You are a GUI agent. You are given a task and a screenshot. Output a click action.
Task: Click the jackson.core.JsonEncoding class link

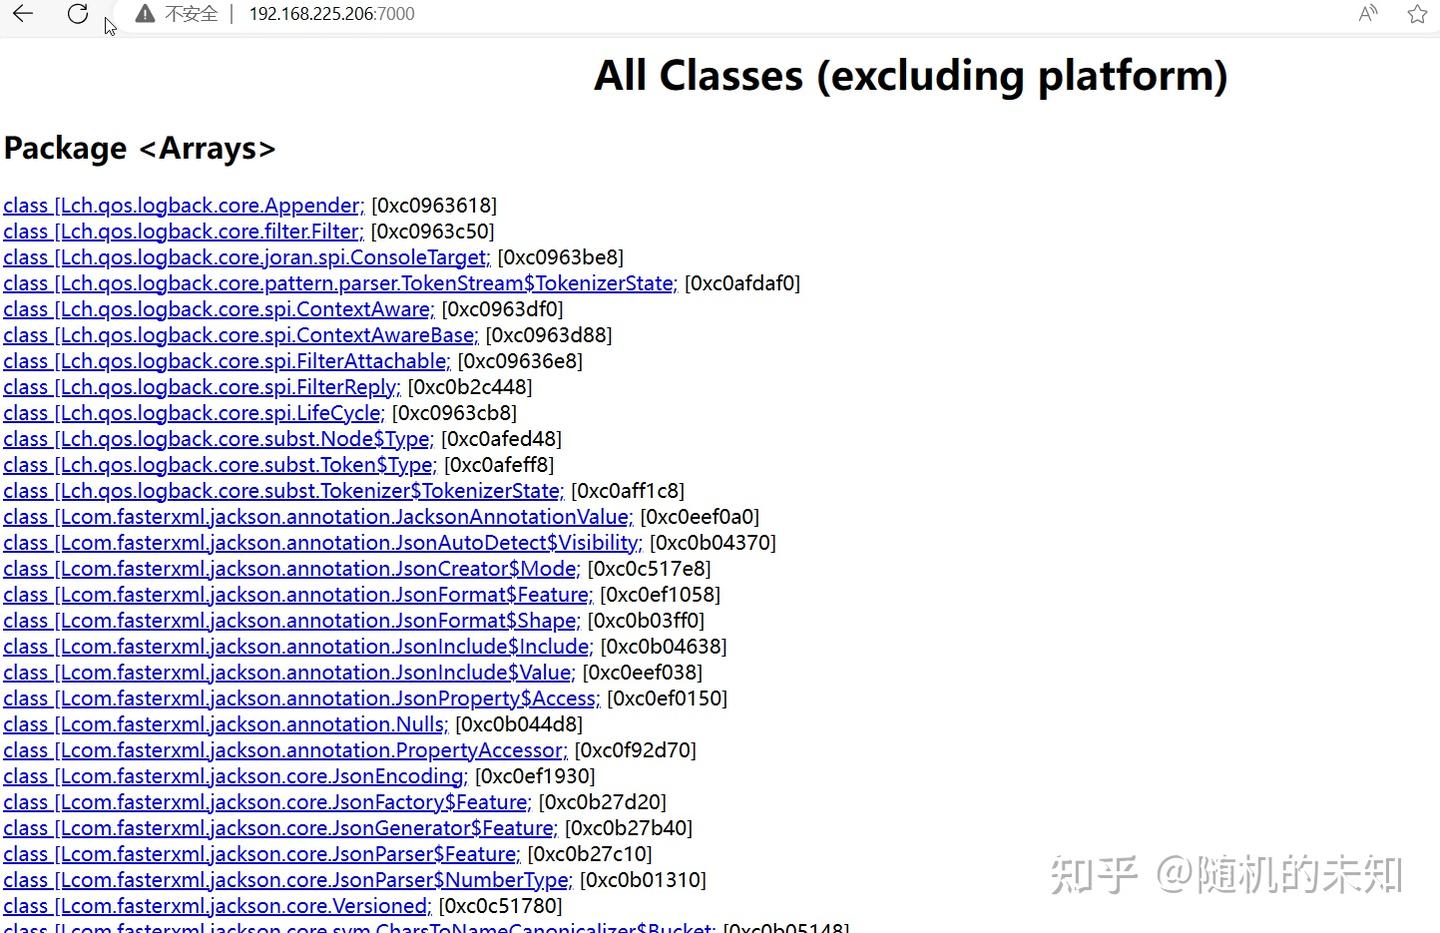234,776
